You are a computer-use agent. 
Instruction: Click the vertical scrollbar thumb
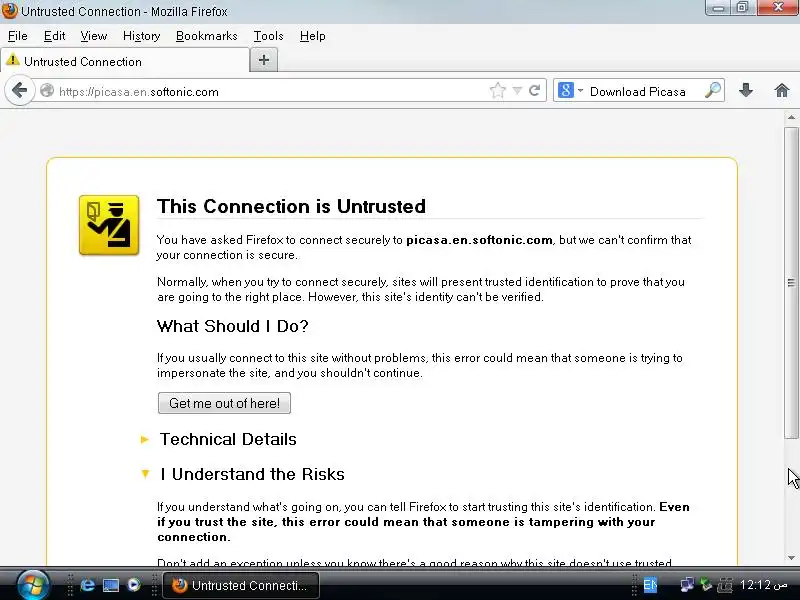[791, 283]
